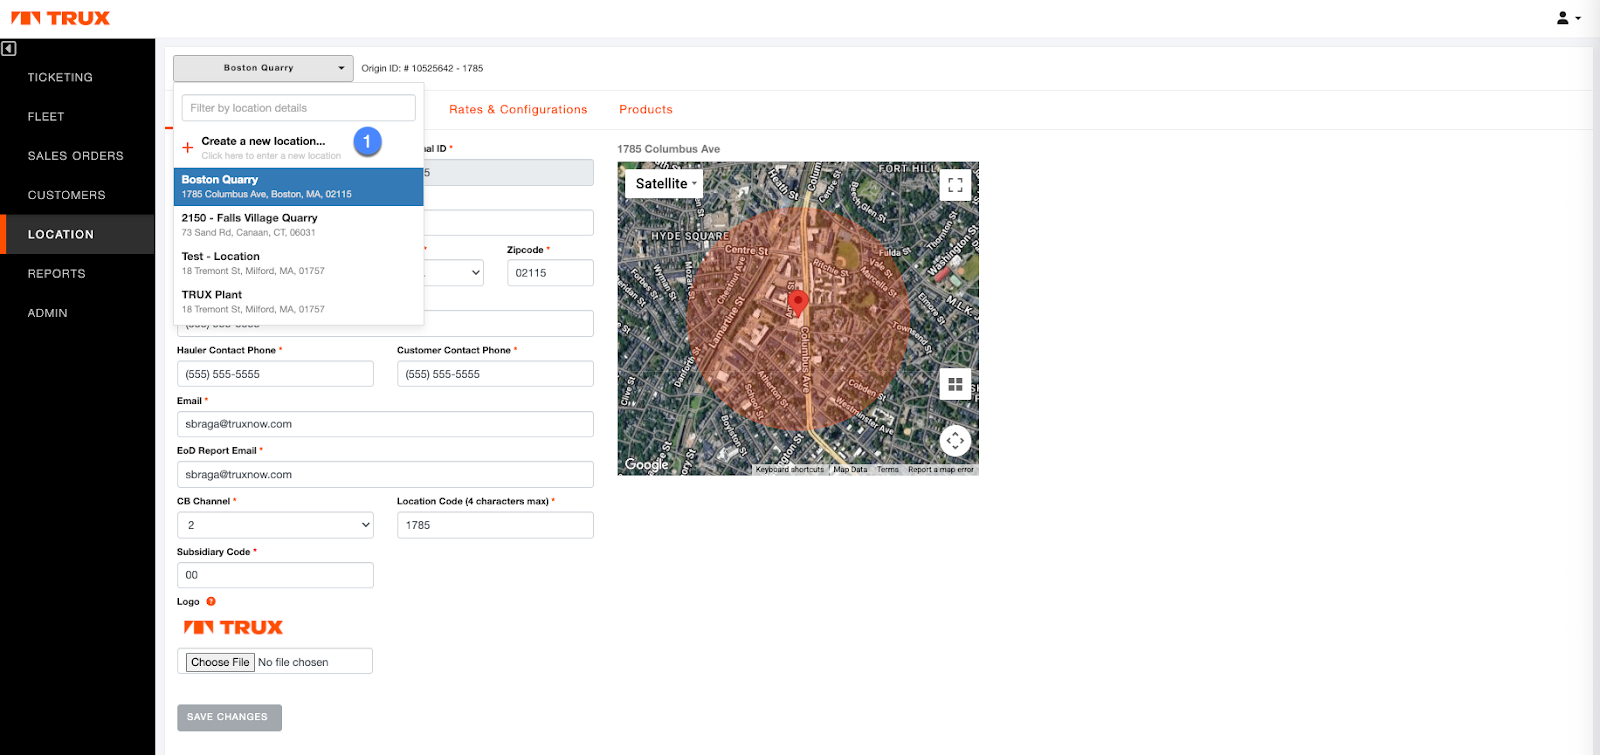The image size is (1600, 755).
Task: Expand the Boston Quarry location dropdown
Action: point(263,68)
